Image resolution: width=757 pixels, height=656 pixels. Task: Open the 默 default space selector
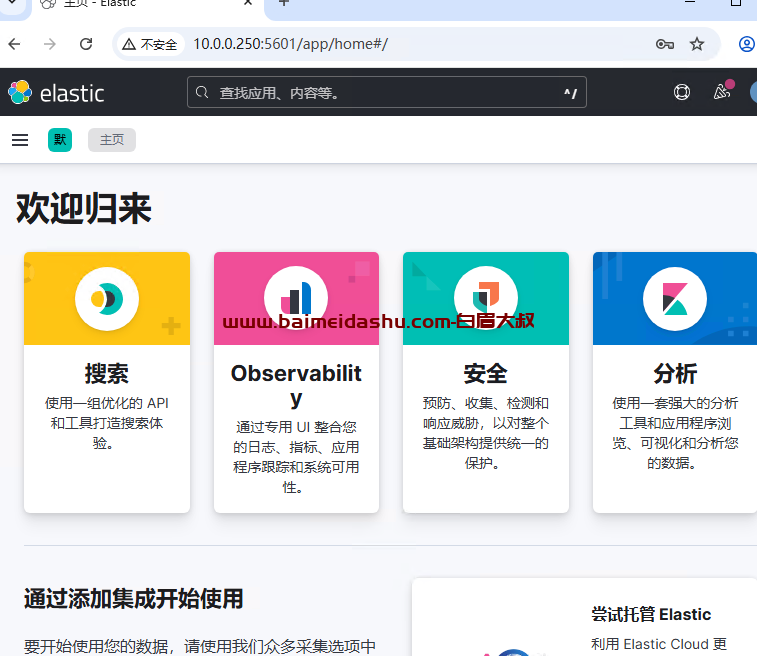60,140
